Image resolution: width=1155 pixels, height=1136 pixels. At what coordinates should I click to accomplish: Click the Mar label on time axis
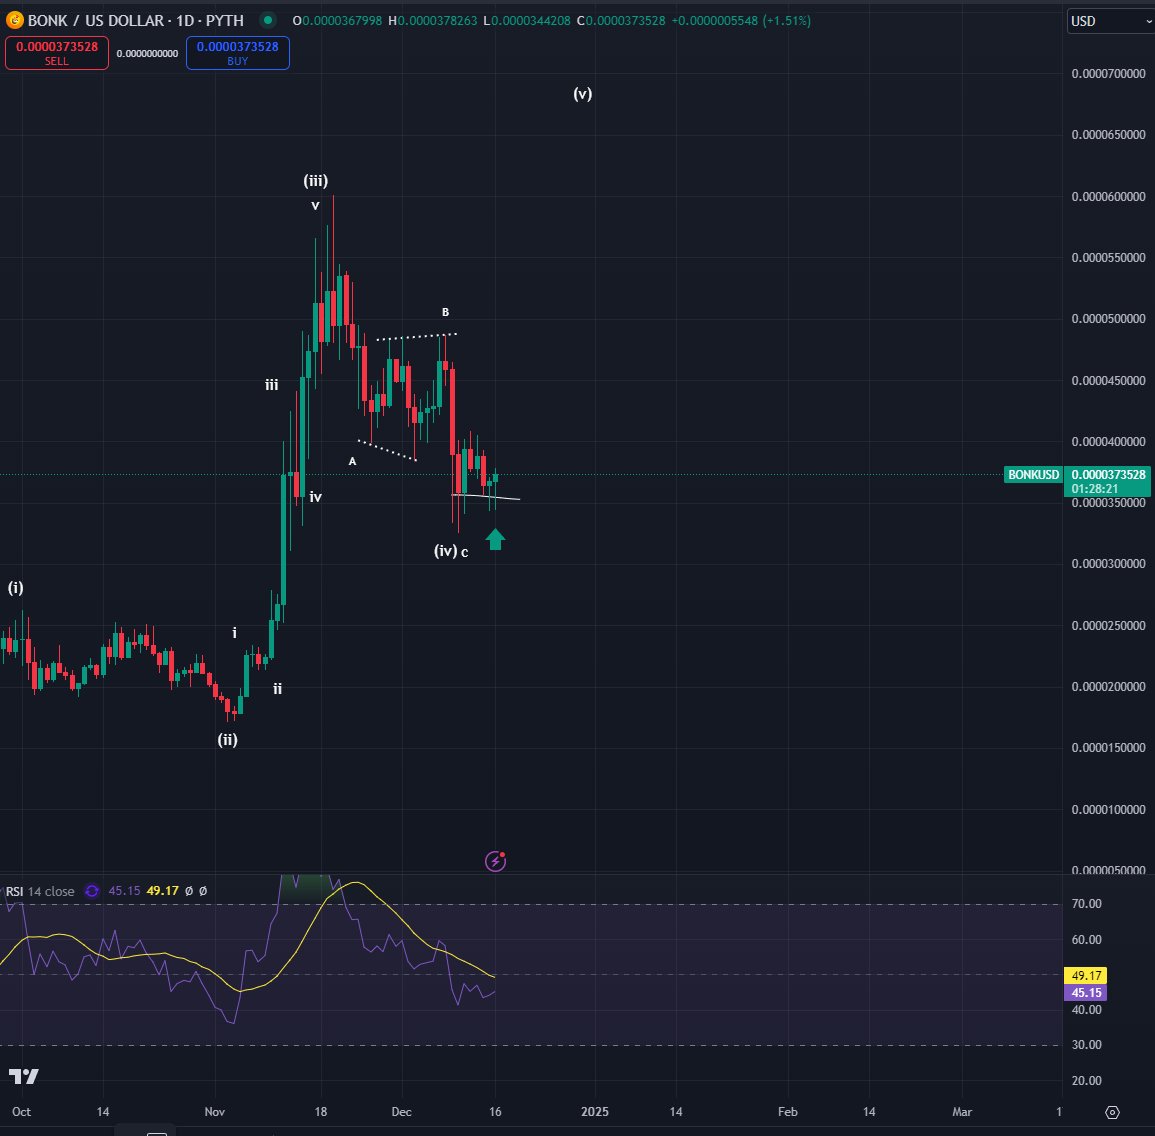point(962,1112)
